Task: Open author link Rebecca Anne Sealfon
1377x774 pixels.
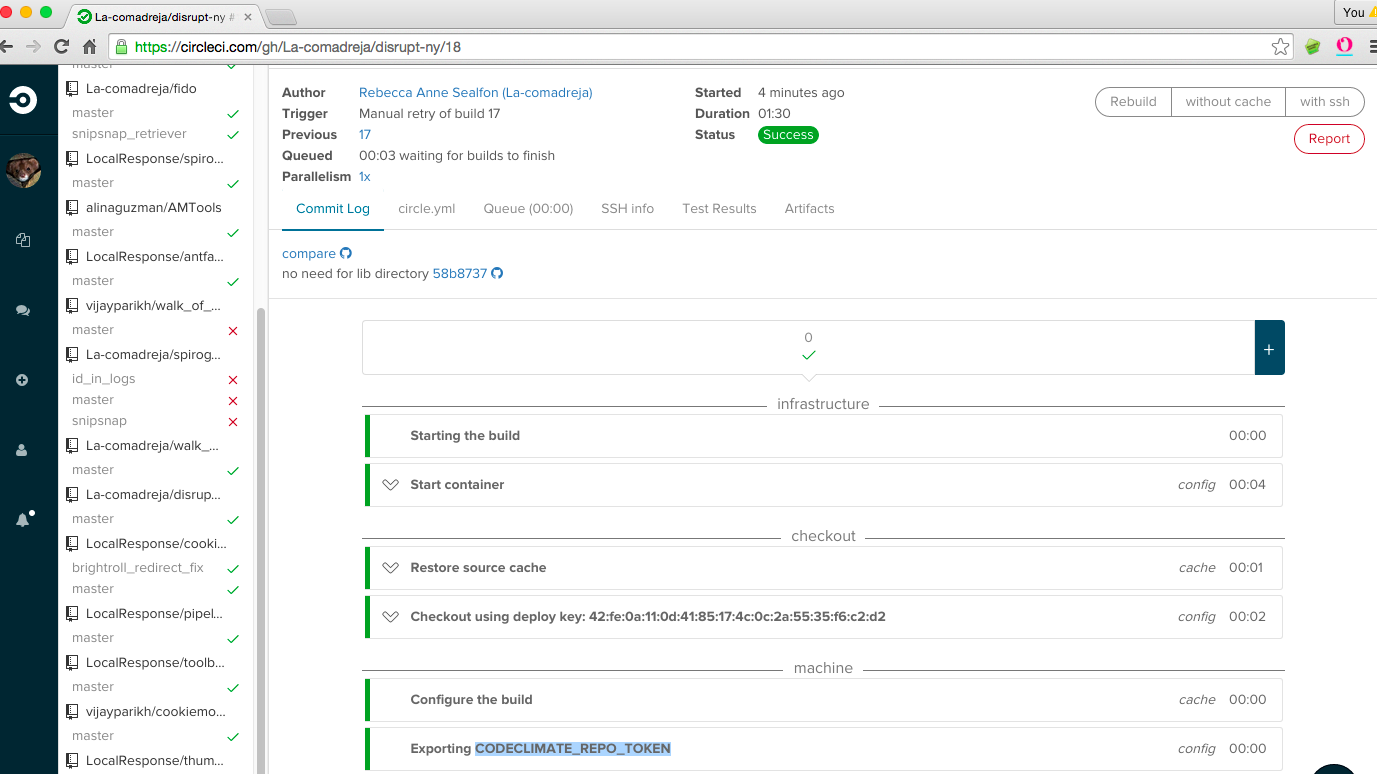Action: tap(476, 93)
